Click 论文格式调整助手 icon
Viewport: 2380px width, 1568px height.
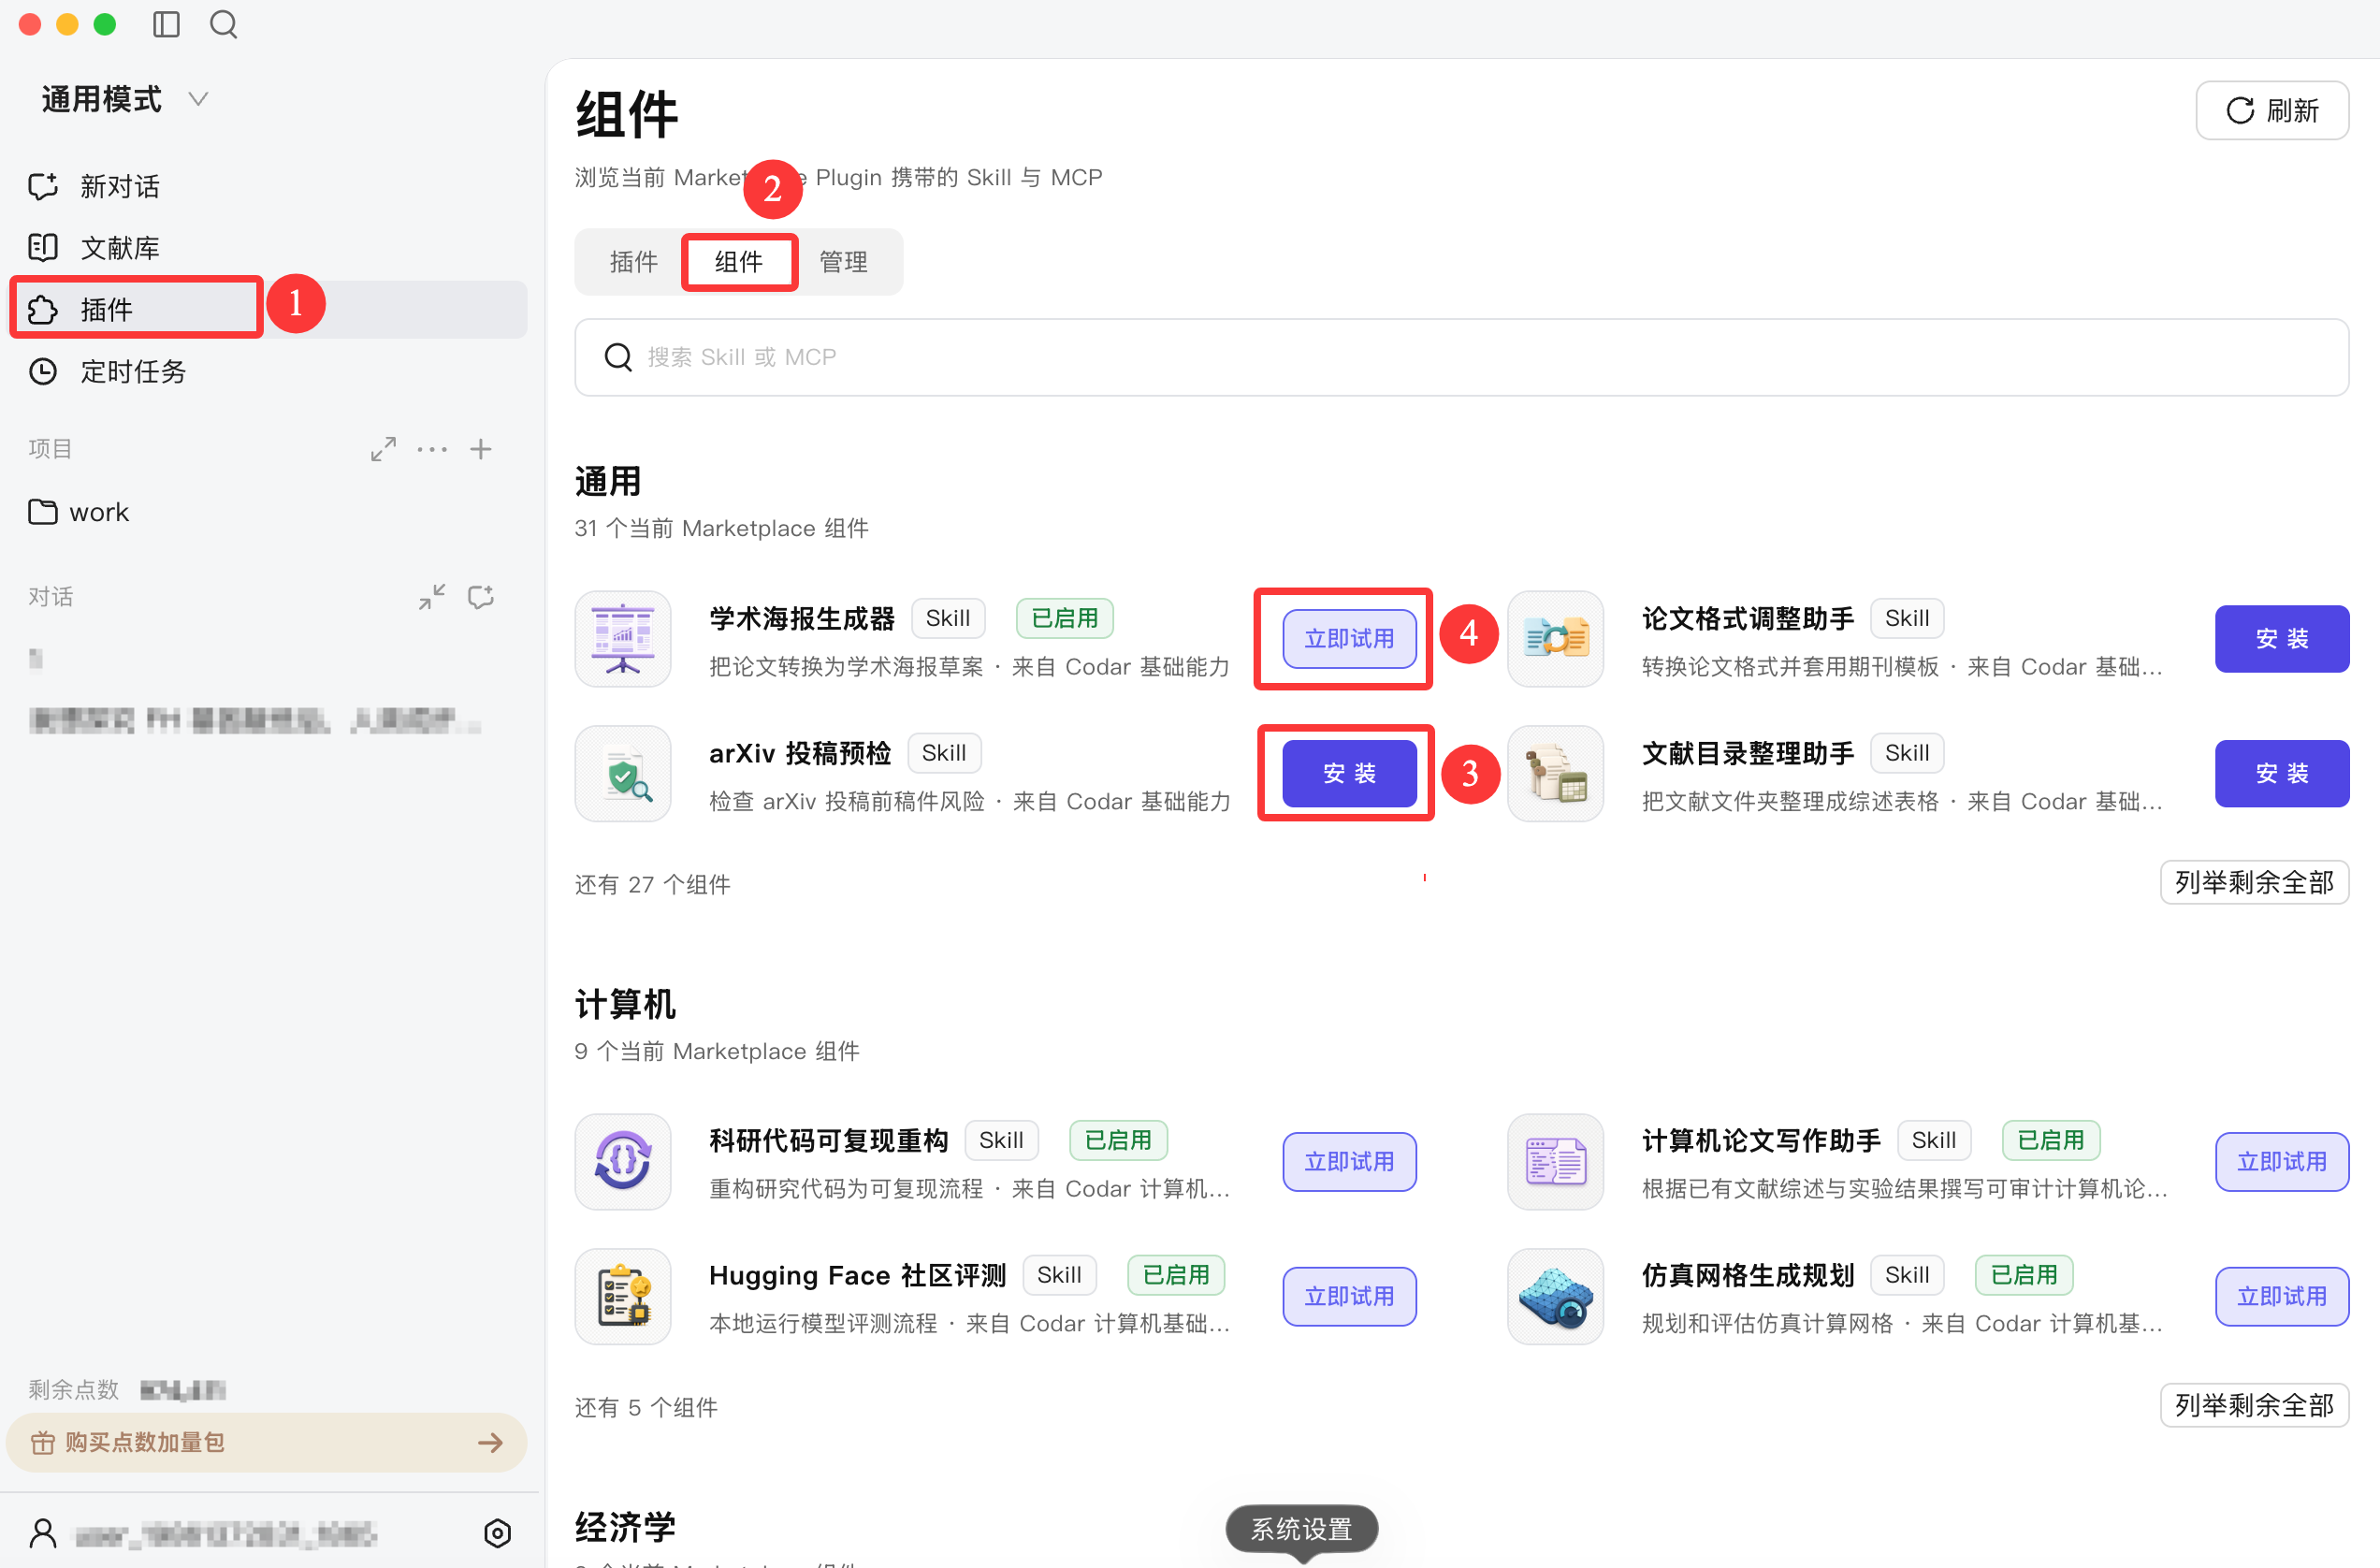[x=1555, y=638]
